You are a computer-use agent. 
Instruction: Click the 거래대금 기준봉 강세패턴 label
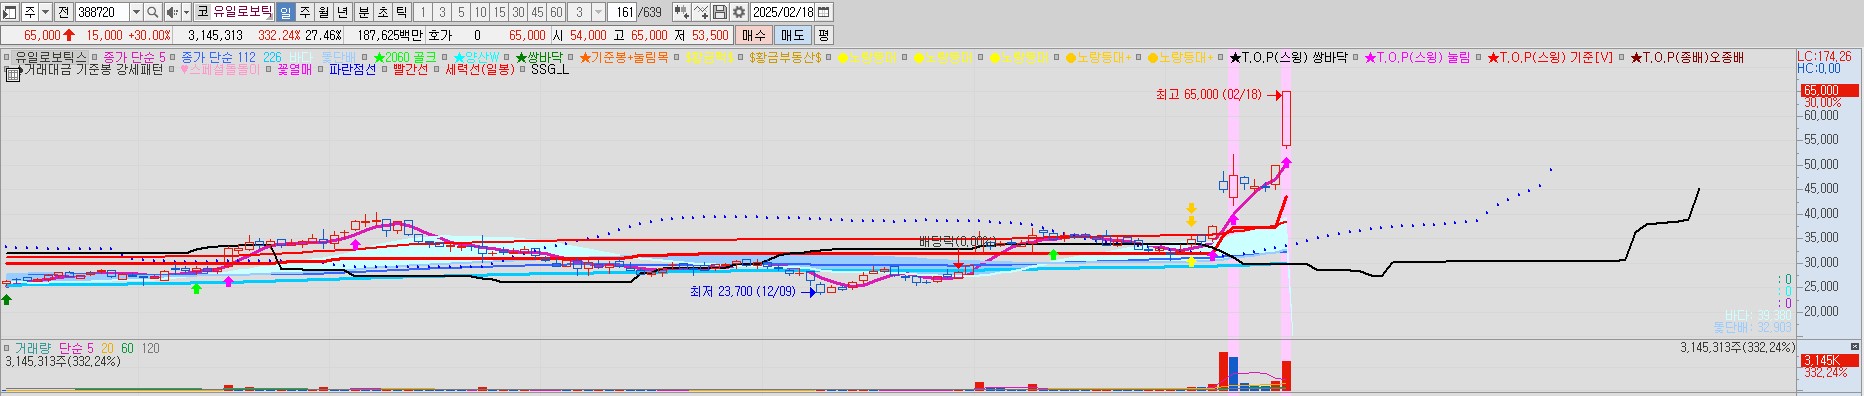pos(93,70)
